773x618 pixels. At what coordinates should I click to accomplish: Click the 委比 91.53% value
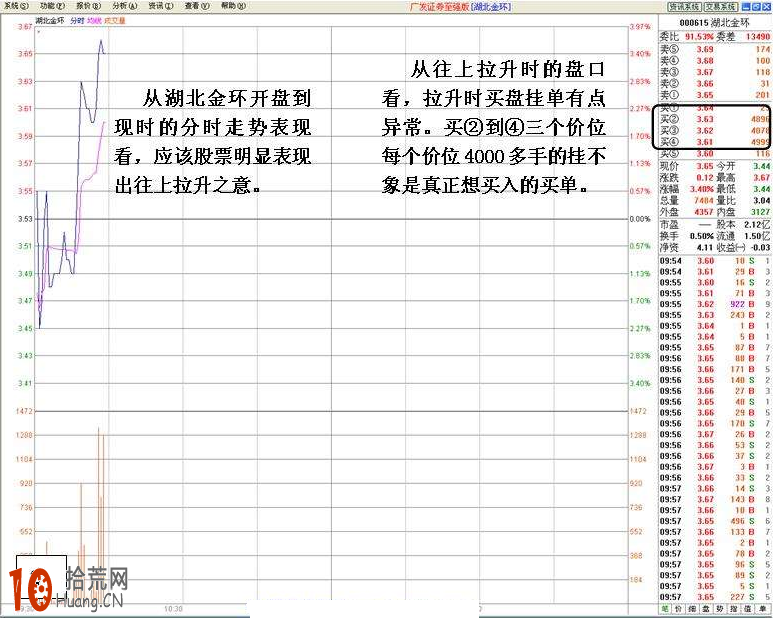(x=699, y=36)
